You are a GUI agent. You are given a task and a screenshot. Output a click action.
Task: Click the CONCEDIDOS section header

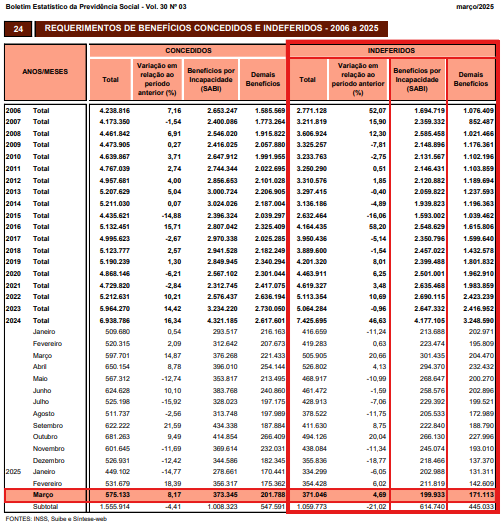(x=188, y=50)
